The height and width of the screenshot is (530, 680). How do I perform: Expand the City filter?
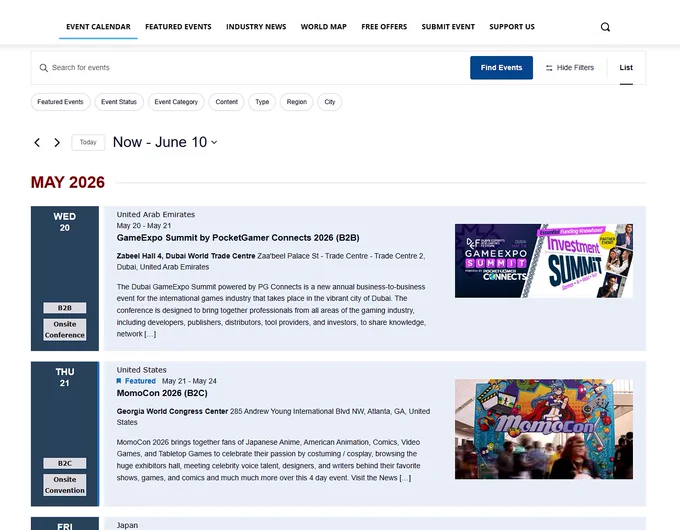[330, 102]
